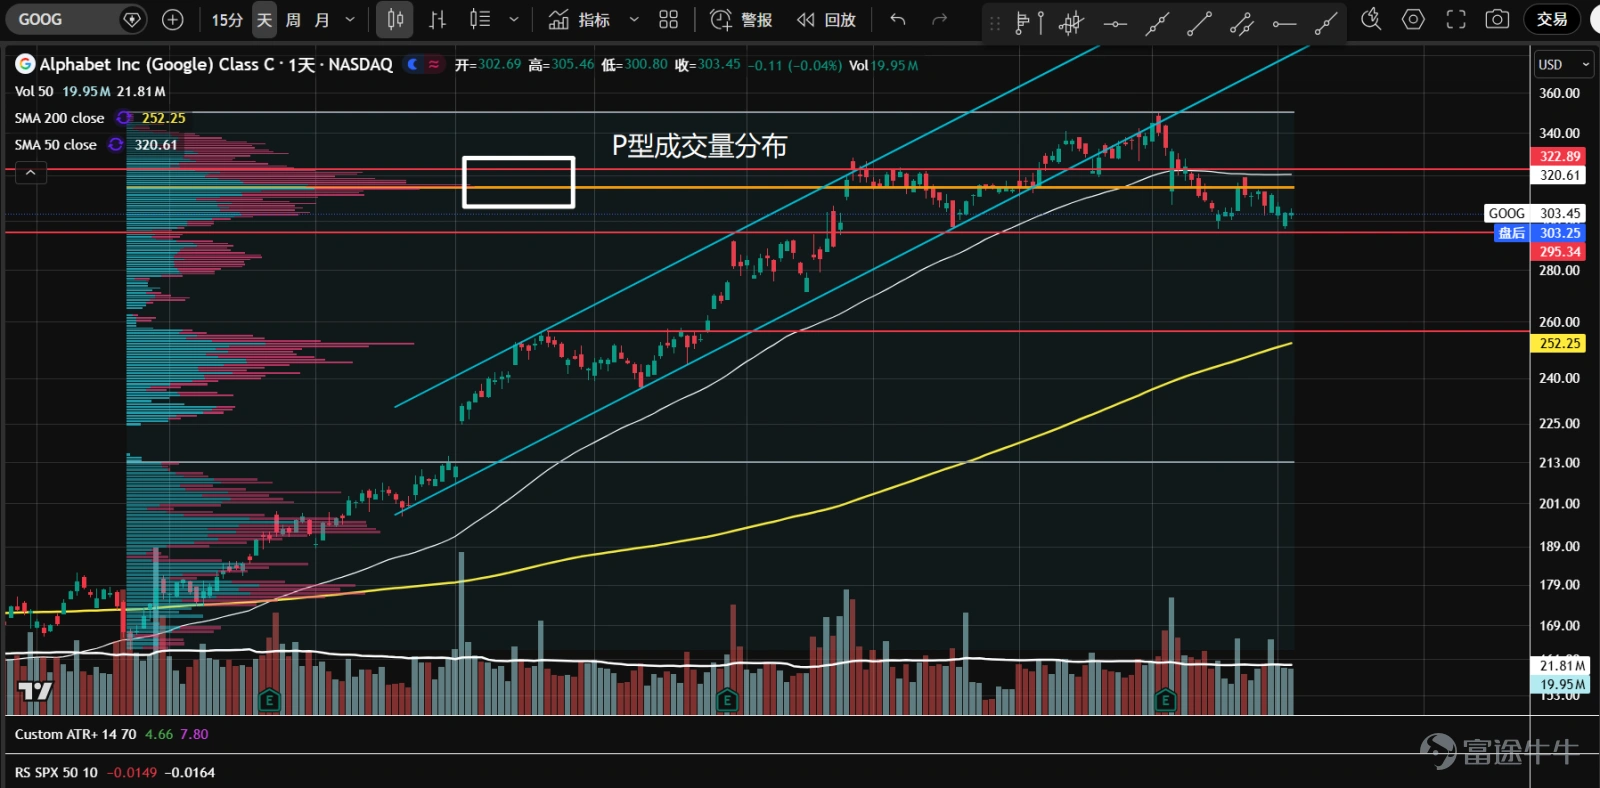This screenshot has width=1600, height=788.
Task: Click the 320.61 SMA price label
Action: 1559,175
